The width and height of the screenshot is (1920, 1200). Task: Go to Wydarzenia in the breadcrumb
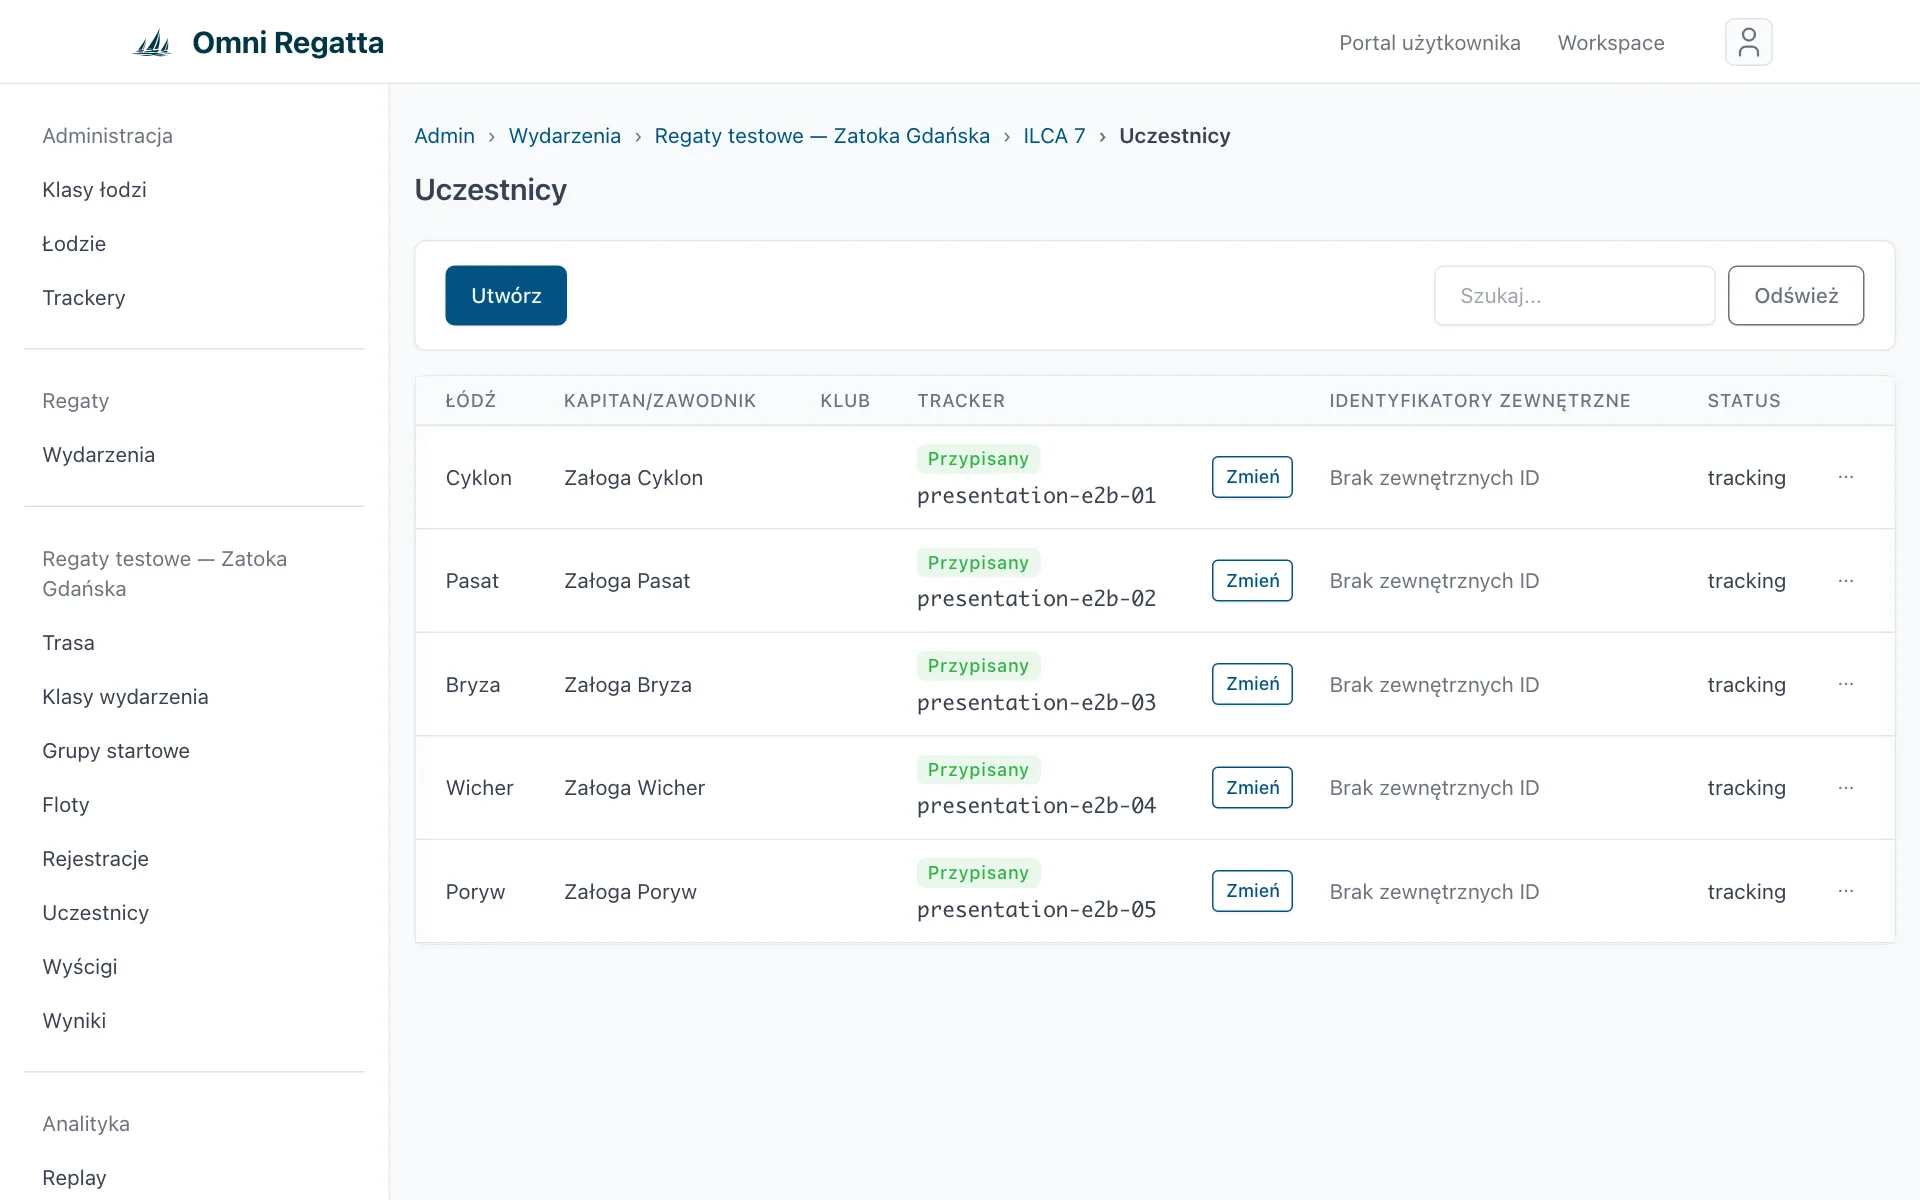tap(564, 136)
